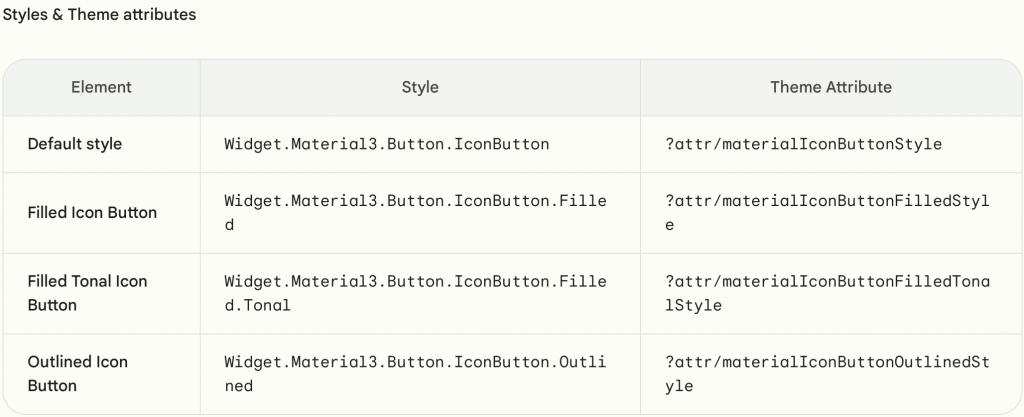This screenshot has height=417, width=1024.
Task: Click ?attr/materialIconButtonStyle attribute text
Action: pyautogui.click(x=803, y=144)
